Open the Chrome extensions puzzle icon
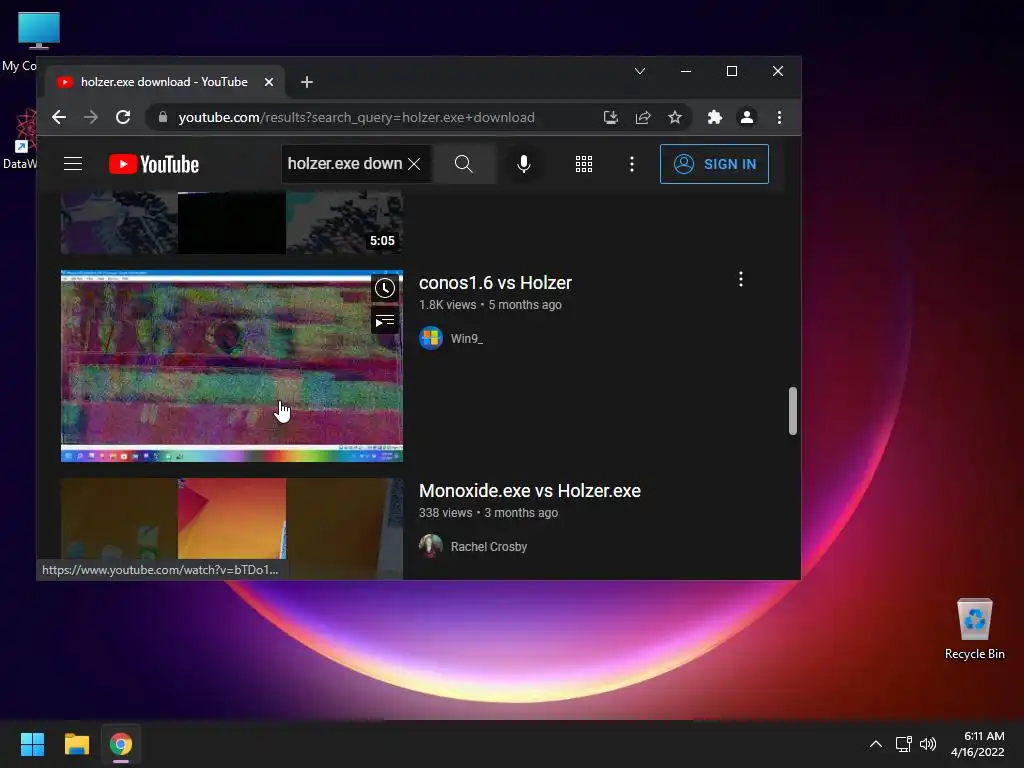This screenshot has height=768, width=1024. pos(714,118)
